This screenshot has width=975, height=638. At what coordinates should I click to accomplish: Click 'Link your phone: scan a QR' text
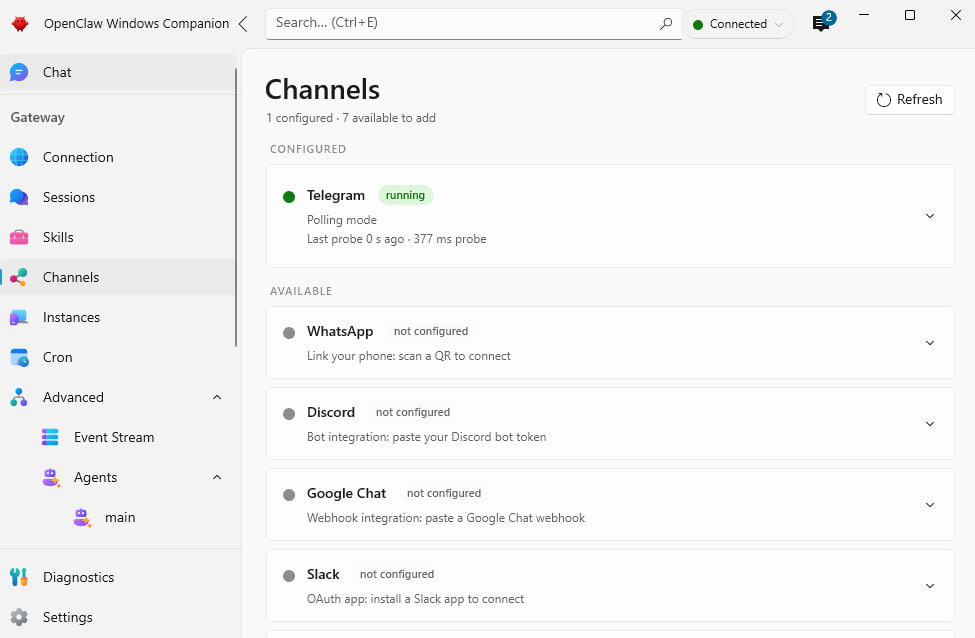click(x=379, y=356)
